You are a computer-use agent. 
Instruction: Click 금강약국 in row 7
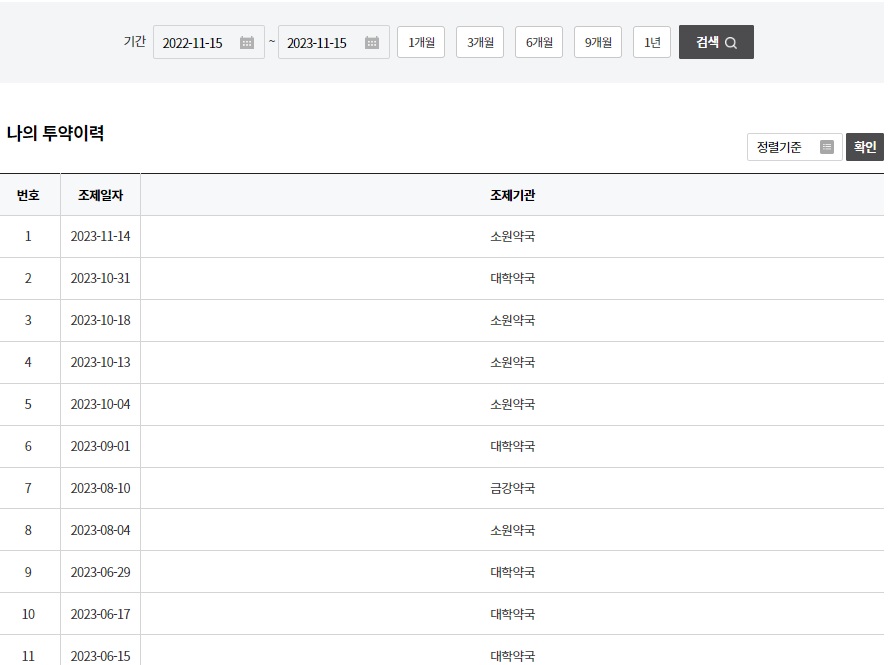pos(513,488)
